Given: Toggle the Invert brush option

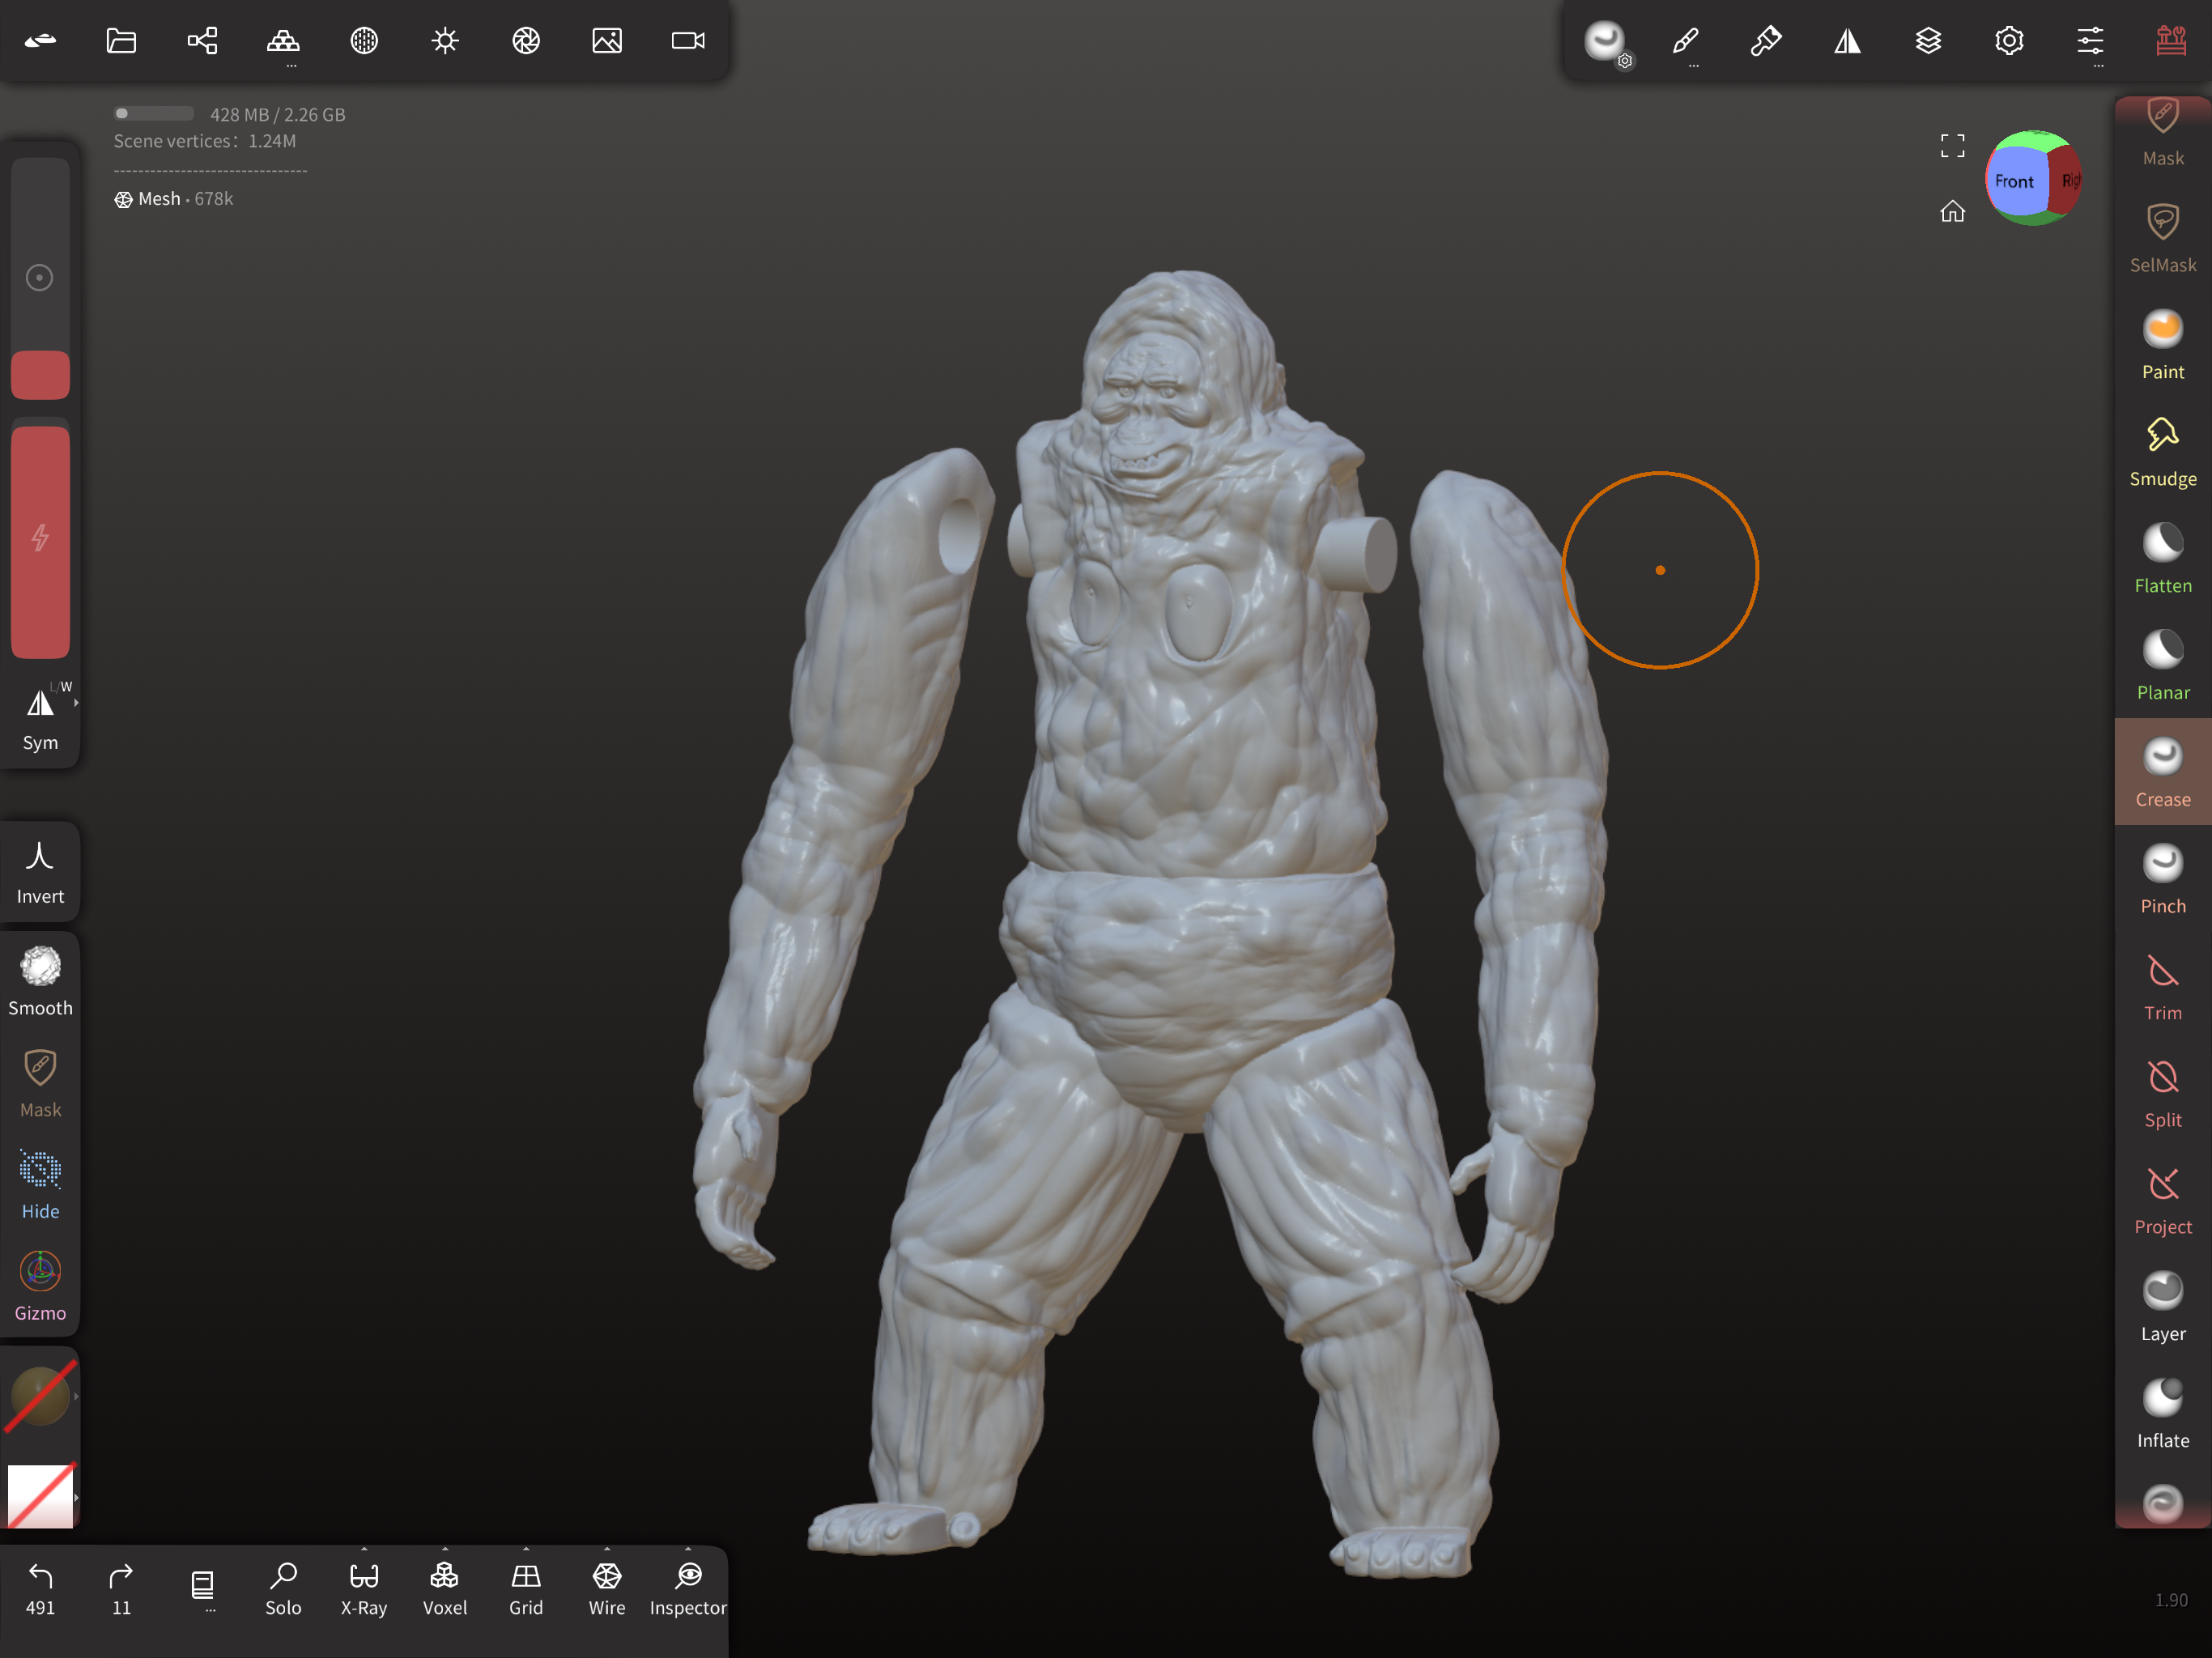Looking at the screenshot, I should [40, 872].
